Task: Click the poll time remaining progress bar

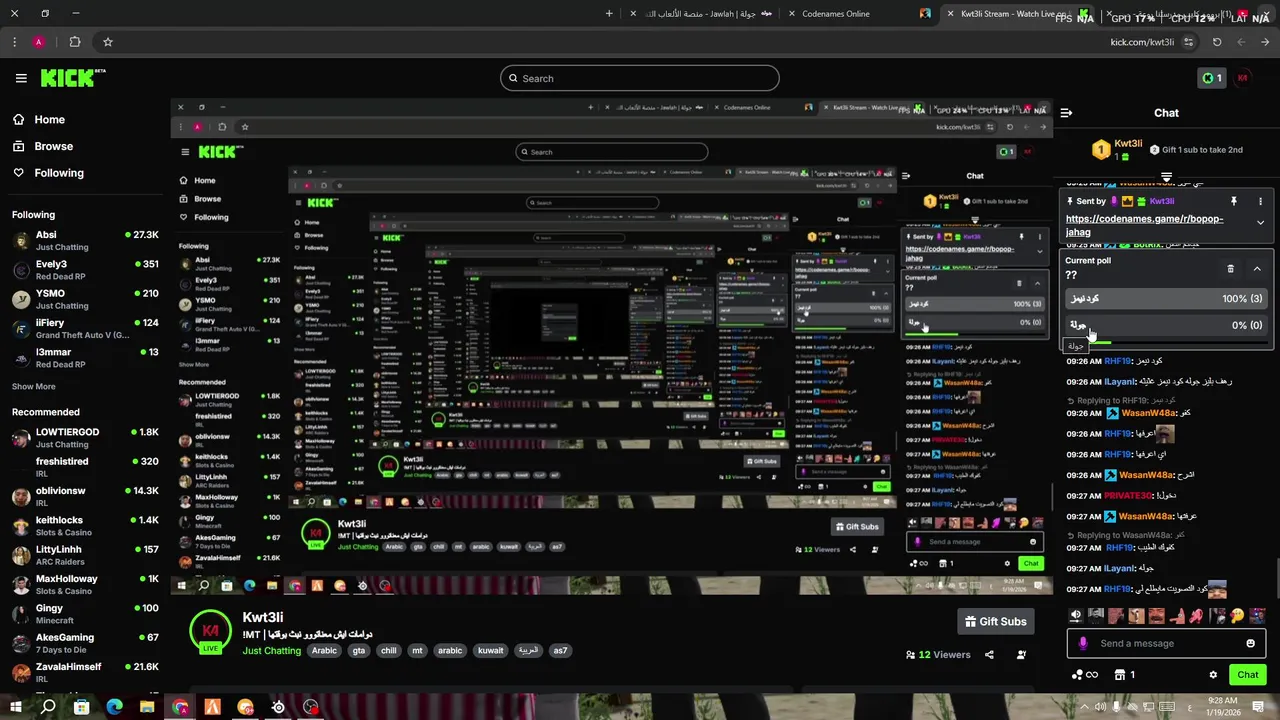Action: point(1166,343)
